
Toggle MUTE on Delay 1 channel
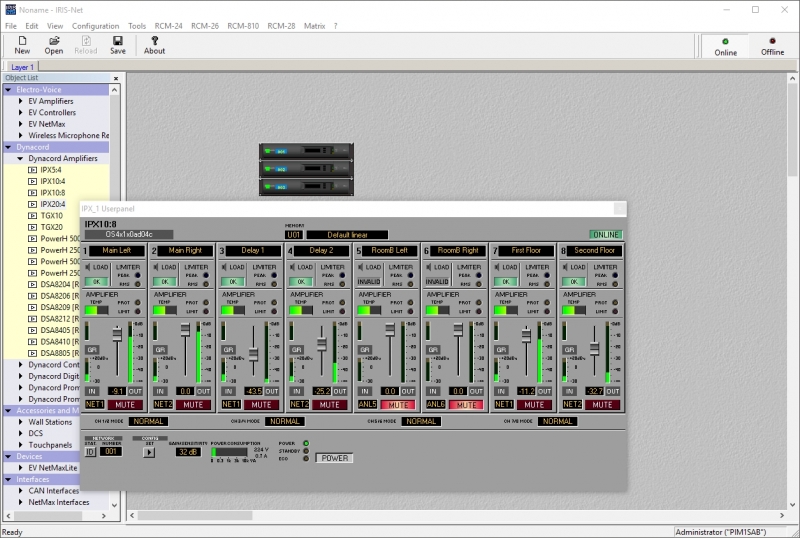[x=261, y=405]
